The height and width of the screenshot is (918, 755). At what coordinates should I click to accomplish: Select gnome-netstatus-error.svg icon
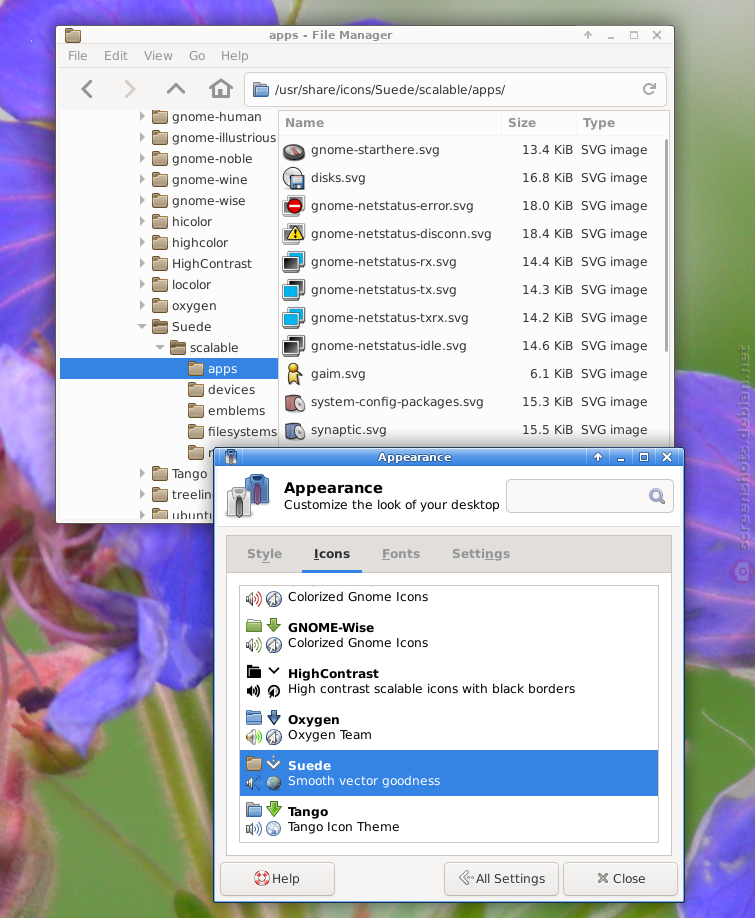pyautogui.click(x=294, y=206)
